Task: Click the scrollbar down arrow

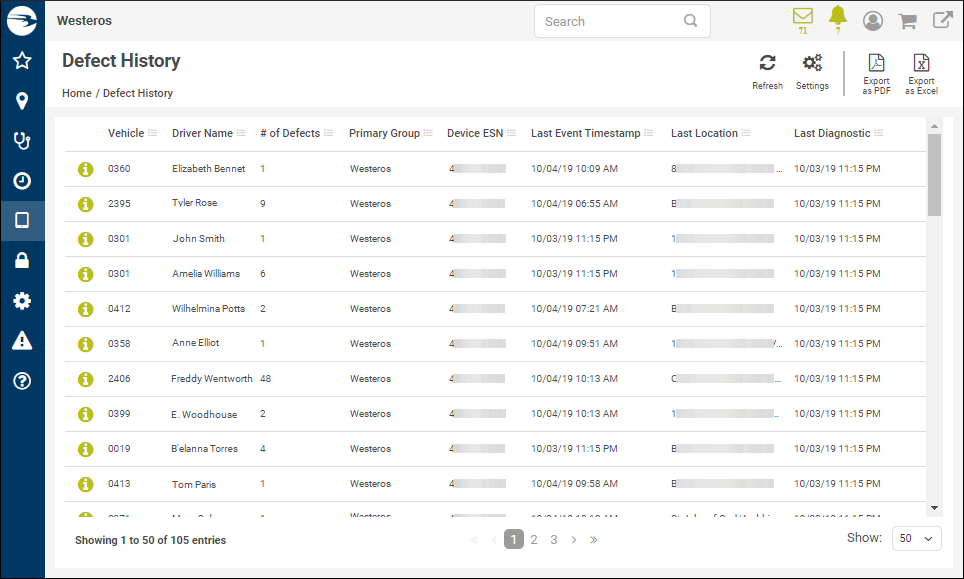Action: (934, 508)
